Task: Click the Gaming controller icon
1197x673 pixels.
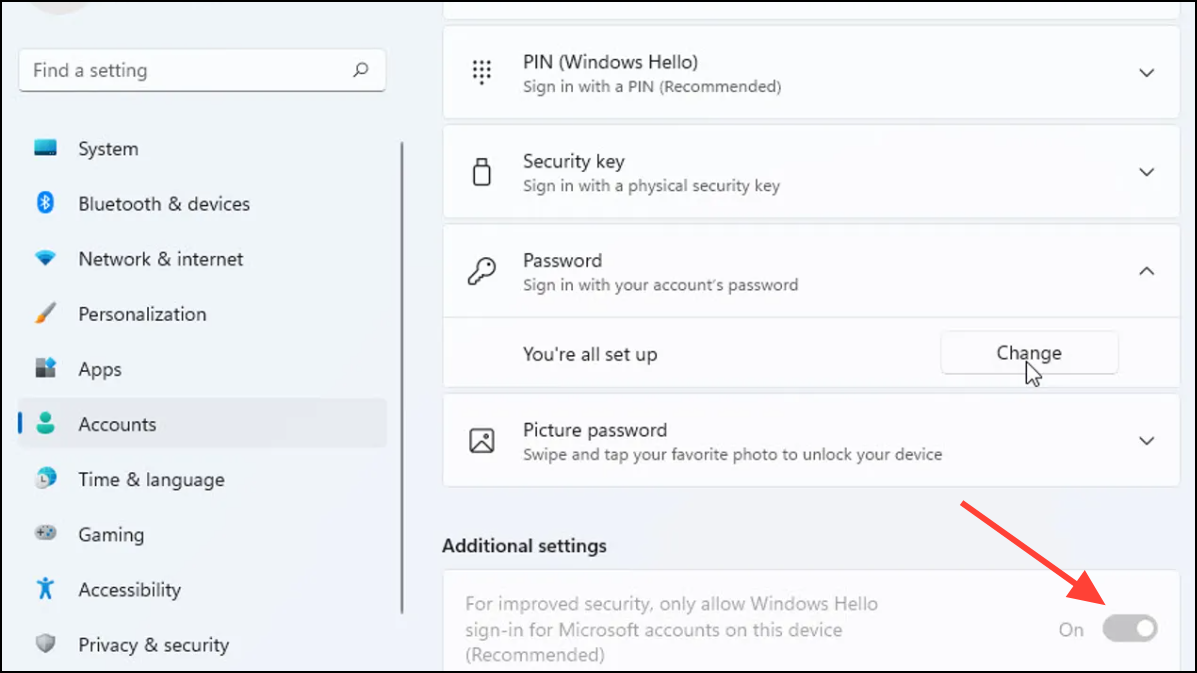Action: click(46, 534)
